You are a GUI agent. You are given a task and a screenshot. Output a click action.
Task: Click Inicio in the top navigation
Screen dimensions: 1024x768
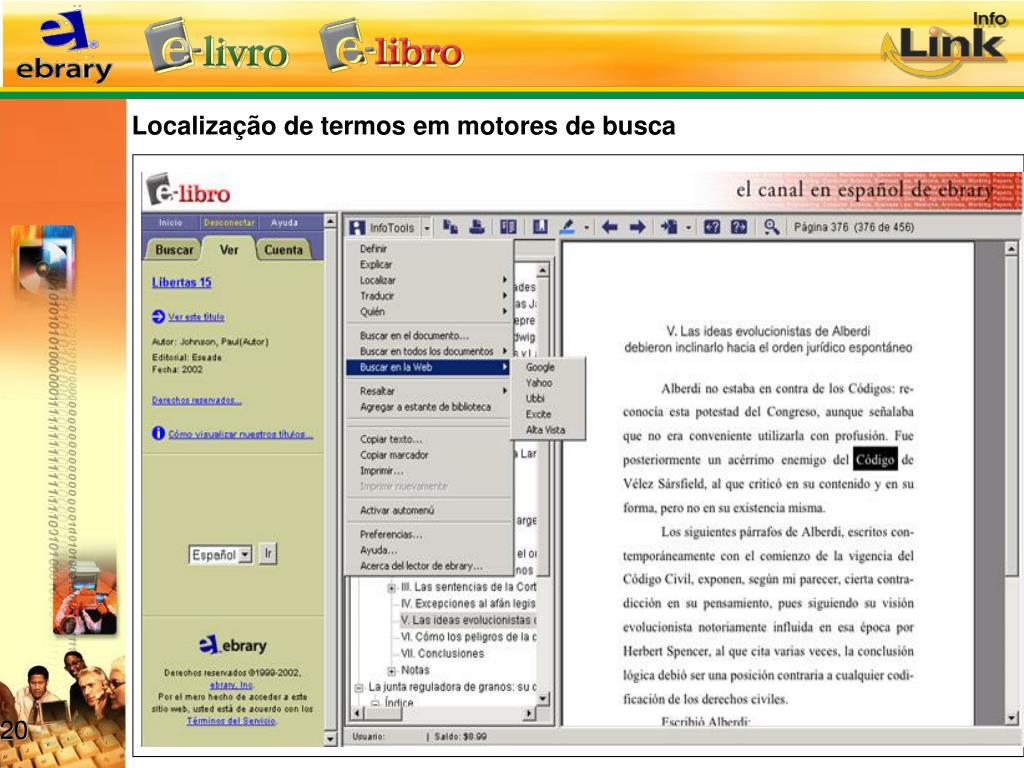point(170,223)
